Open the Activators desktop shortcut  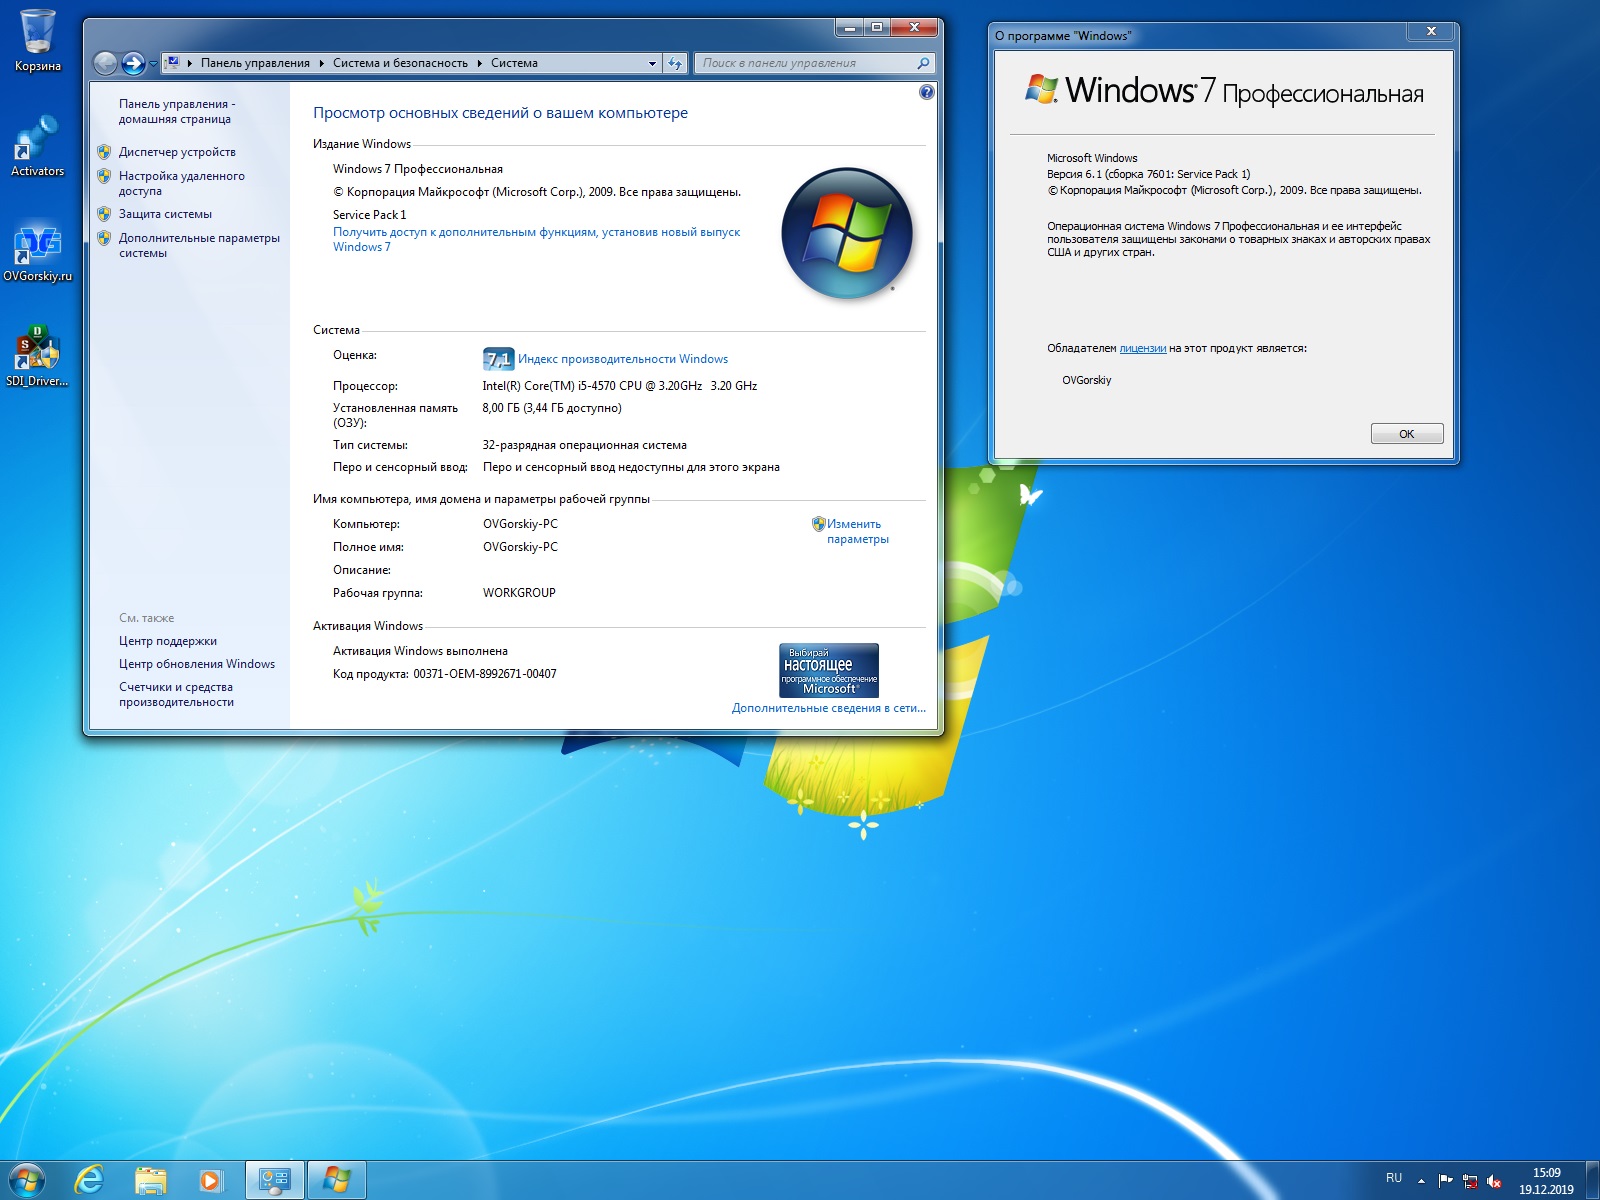(37, 146)
